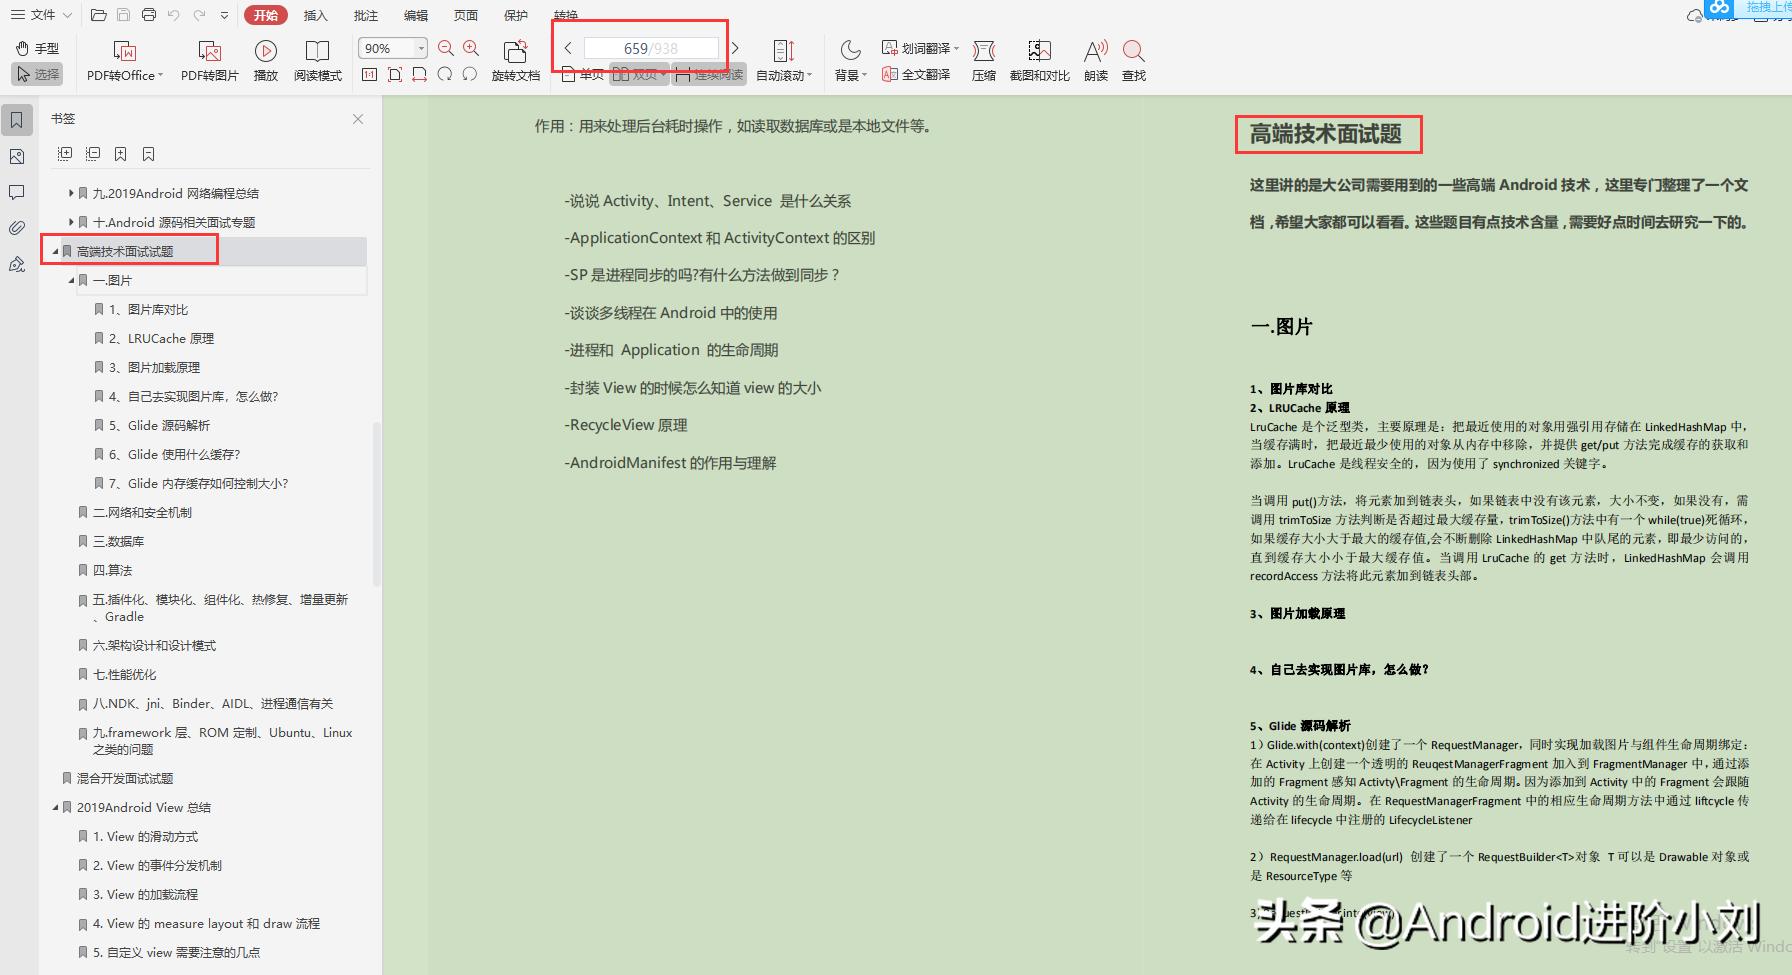Launch 截图和对比 screenshot compare tool

[1039, 60]
